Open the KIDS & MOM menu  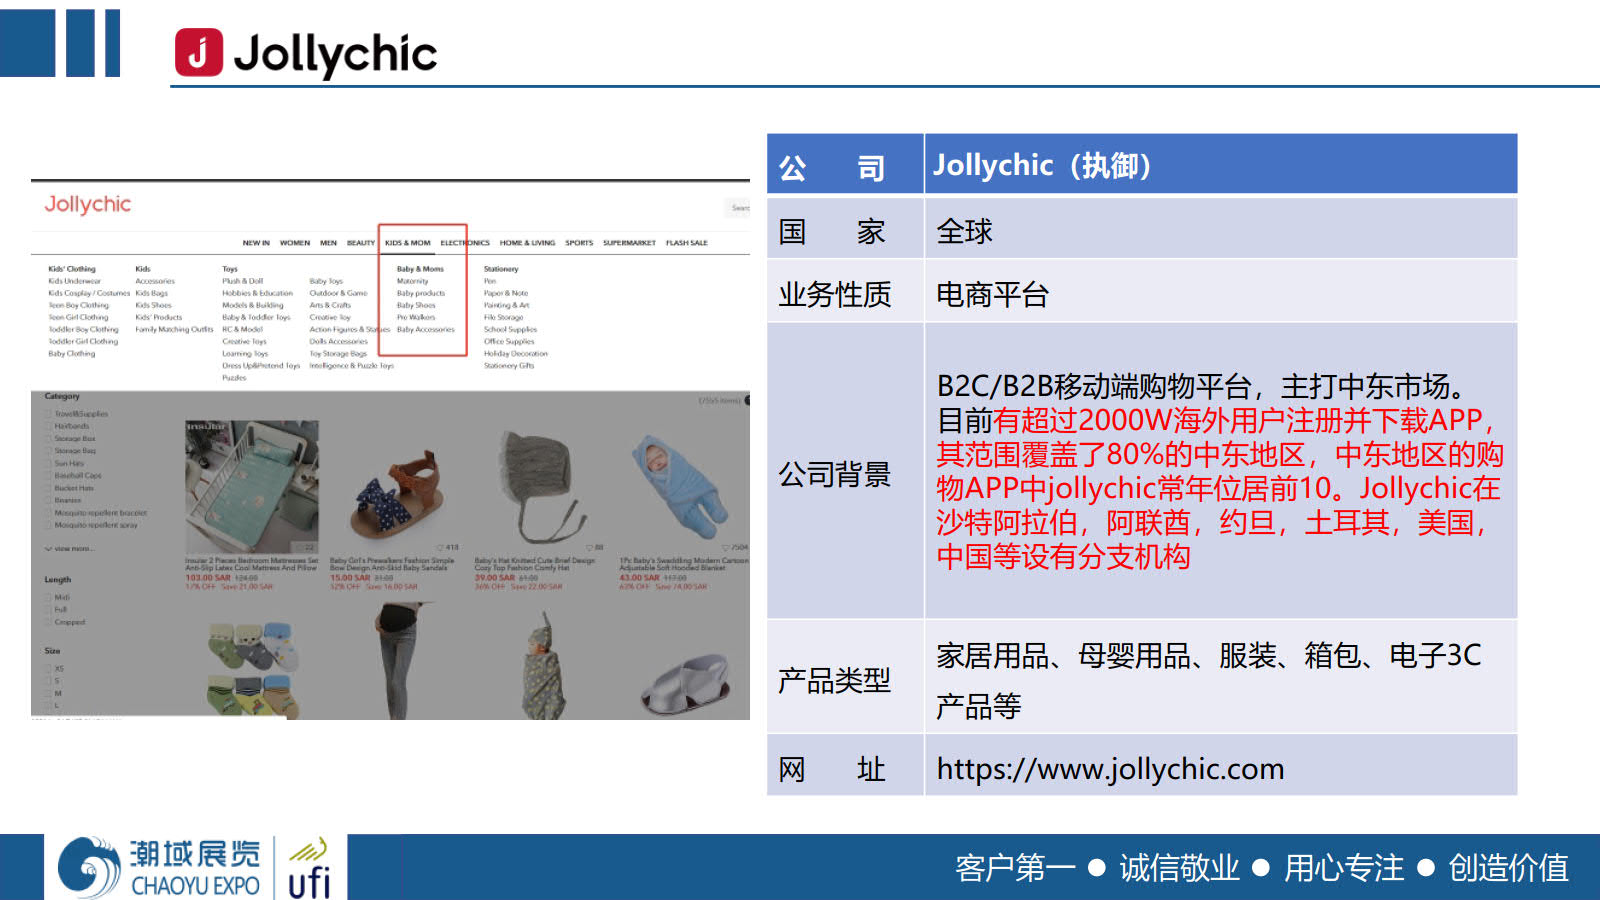coord(408,243)
